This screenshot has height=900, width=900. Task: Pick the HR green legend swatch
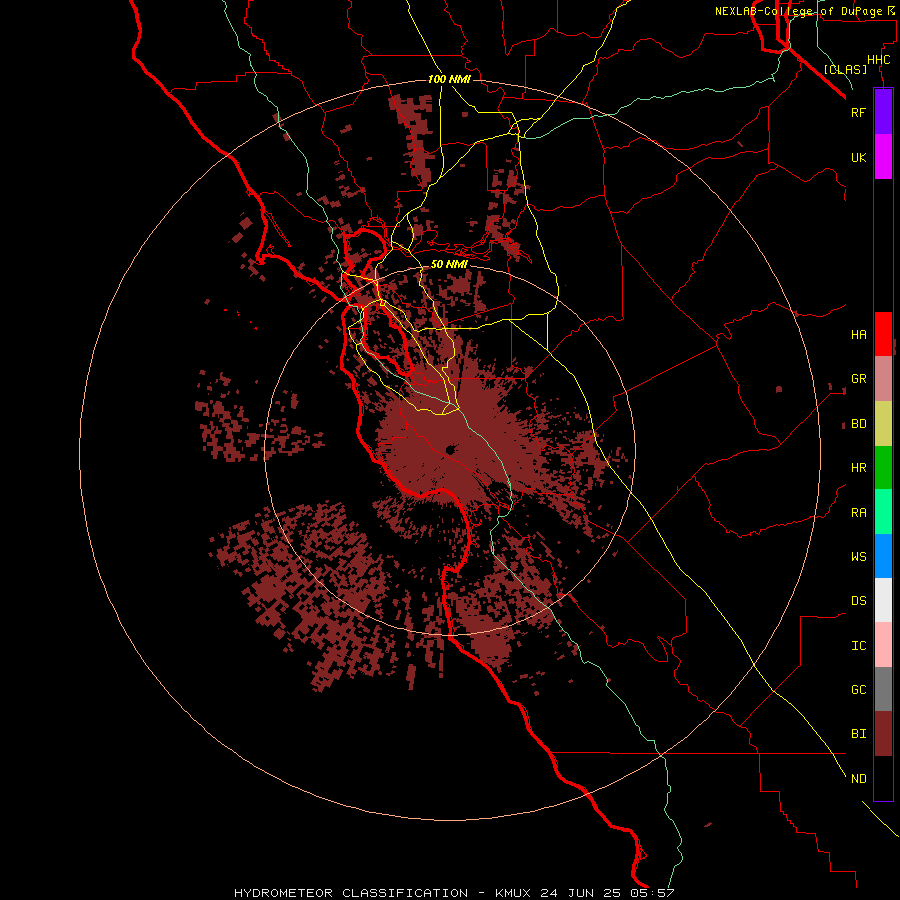[x=883, y=468]
